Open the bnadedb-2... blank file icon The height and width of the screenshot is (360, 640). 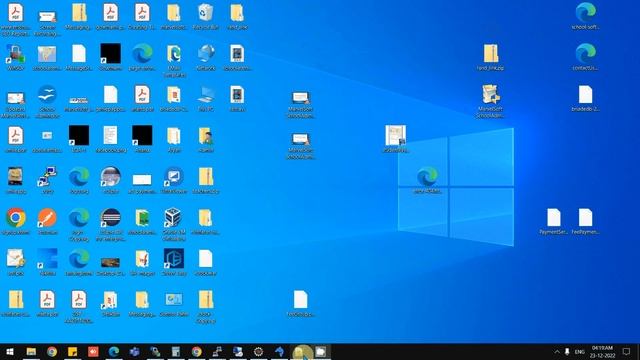click(585, 95)
